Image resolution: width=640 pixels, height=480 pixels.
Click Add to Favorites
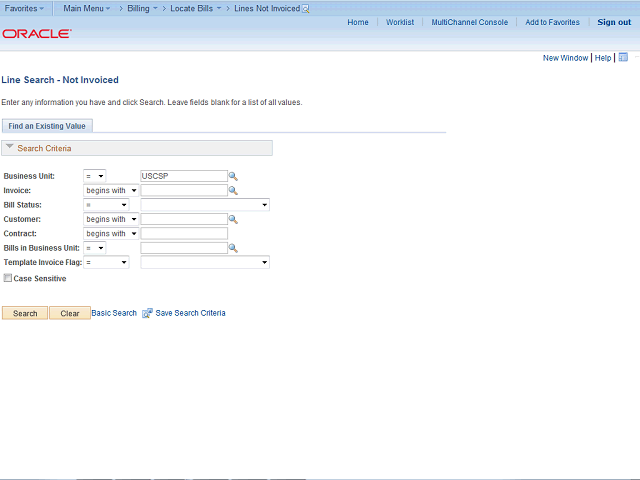pyautogui.click(x=552, y=22)
